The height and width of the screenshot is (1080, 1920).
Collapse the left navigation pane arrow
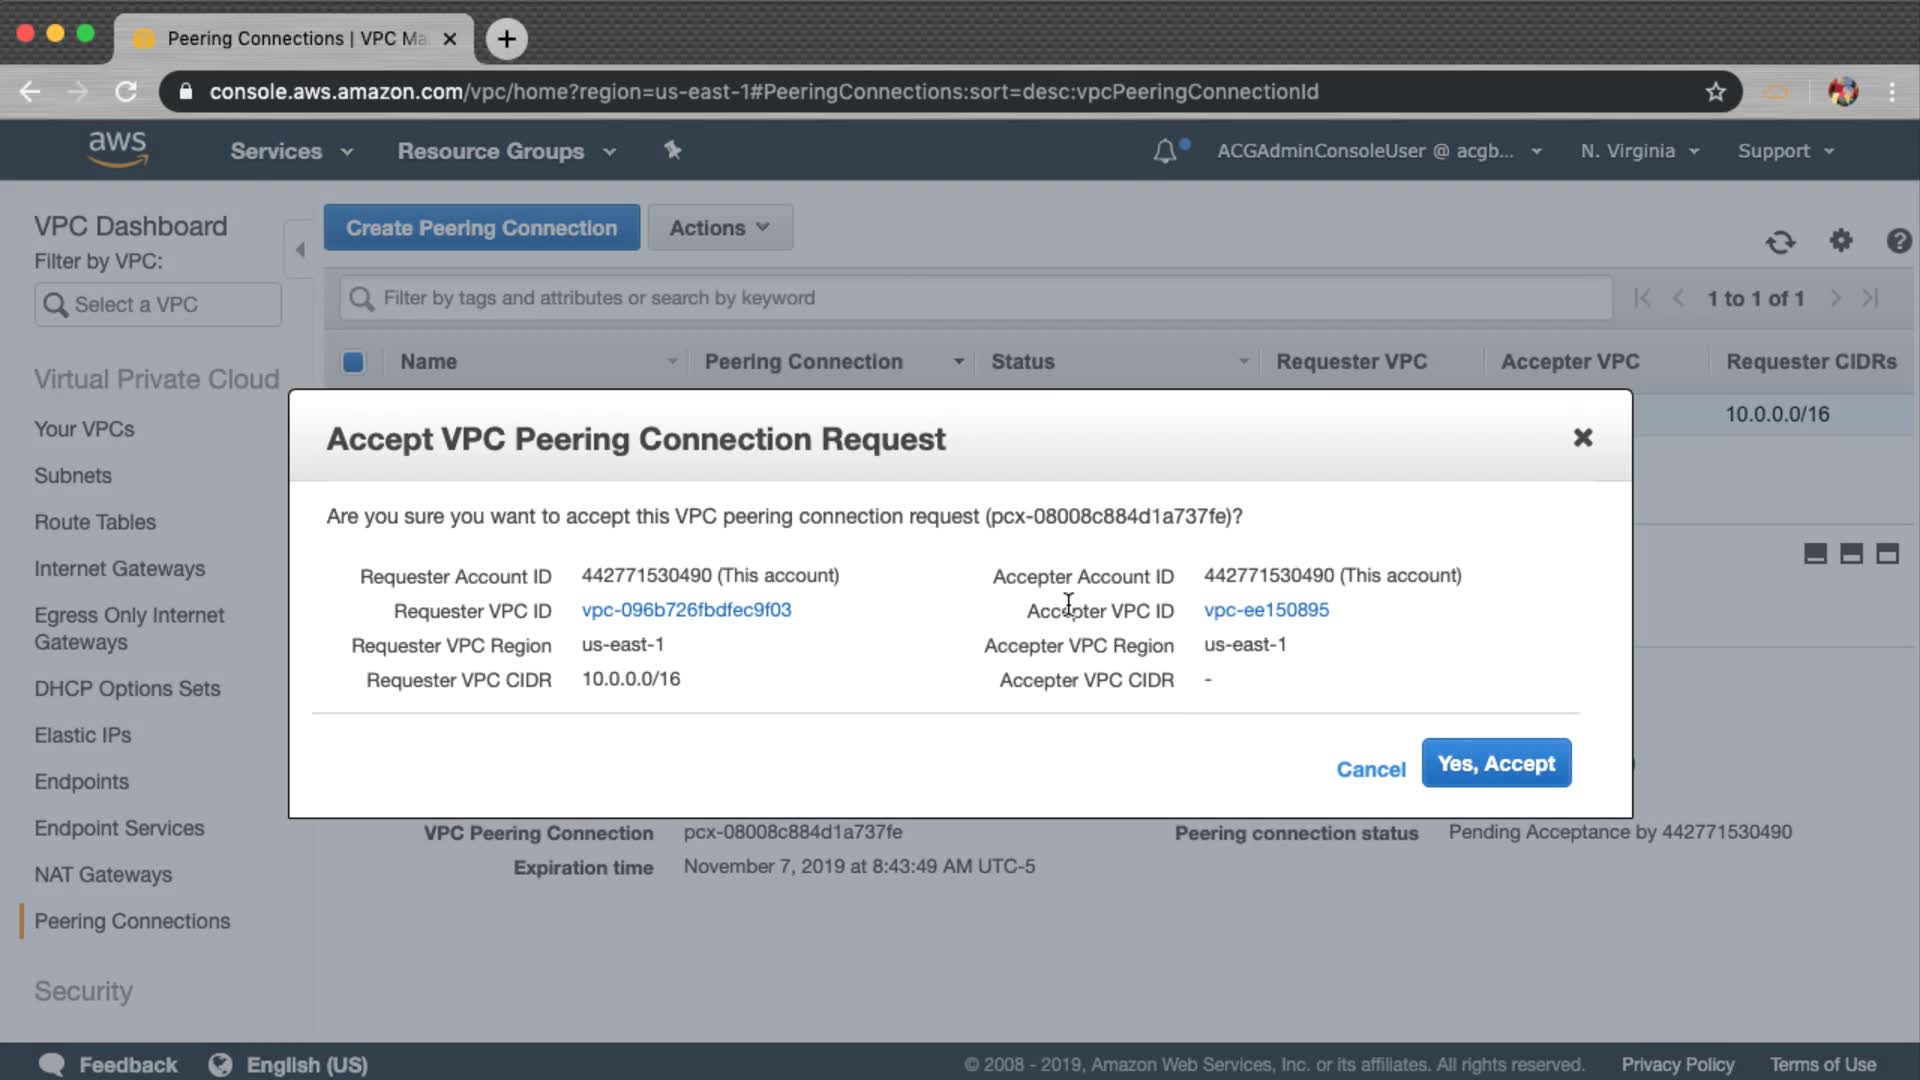click(300, 249)
